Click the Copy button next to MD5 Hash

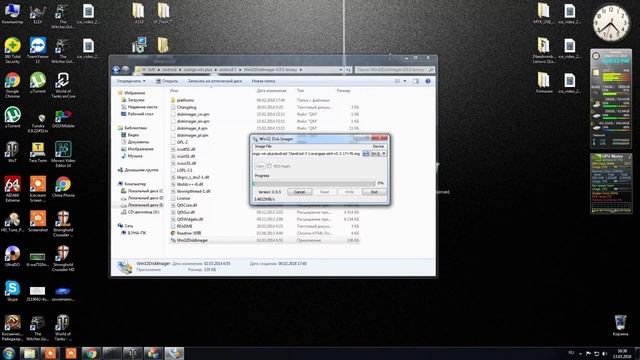[x=260, y=166]
